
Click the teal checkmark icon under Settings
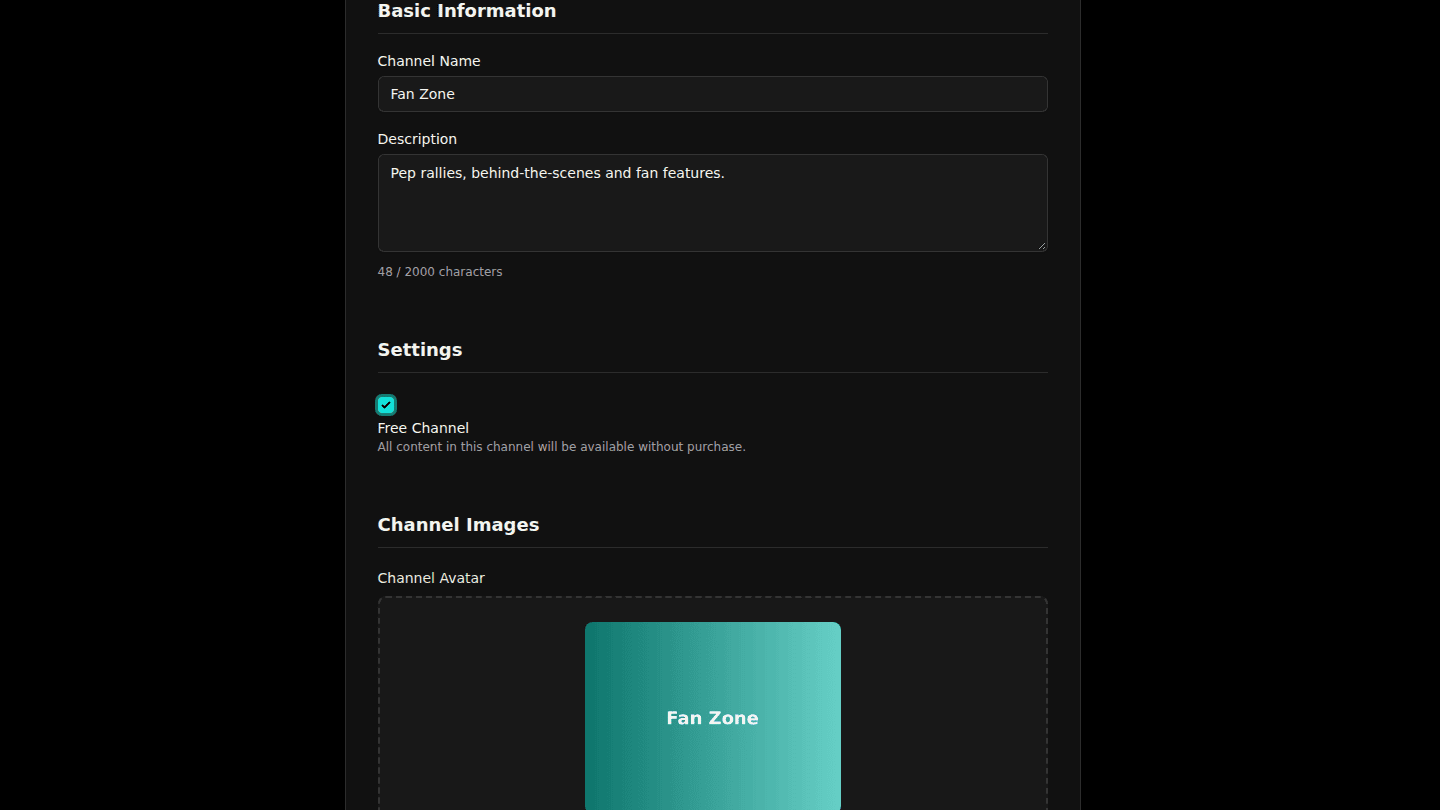[x=386, y=405]
